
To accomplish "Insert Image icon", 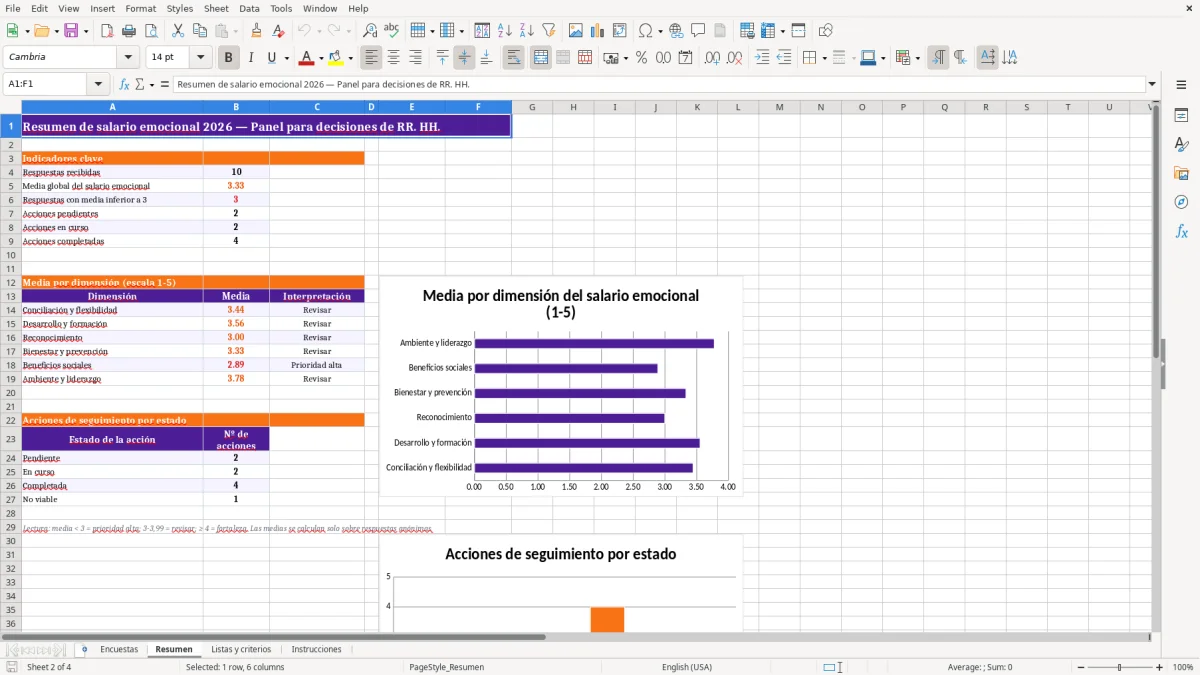I will pyautogui.click(x=575, y=31).
